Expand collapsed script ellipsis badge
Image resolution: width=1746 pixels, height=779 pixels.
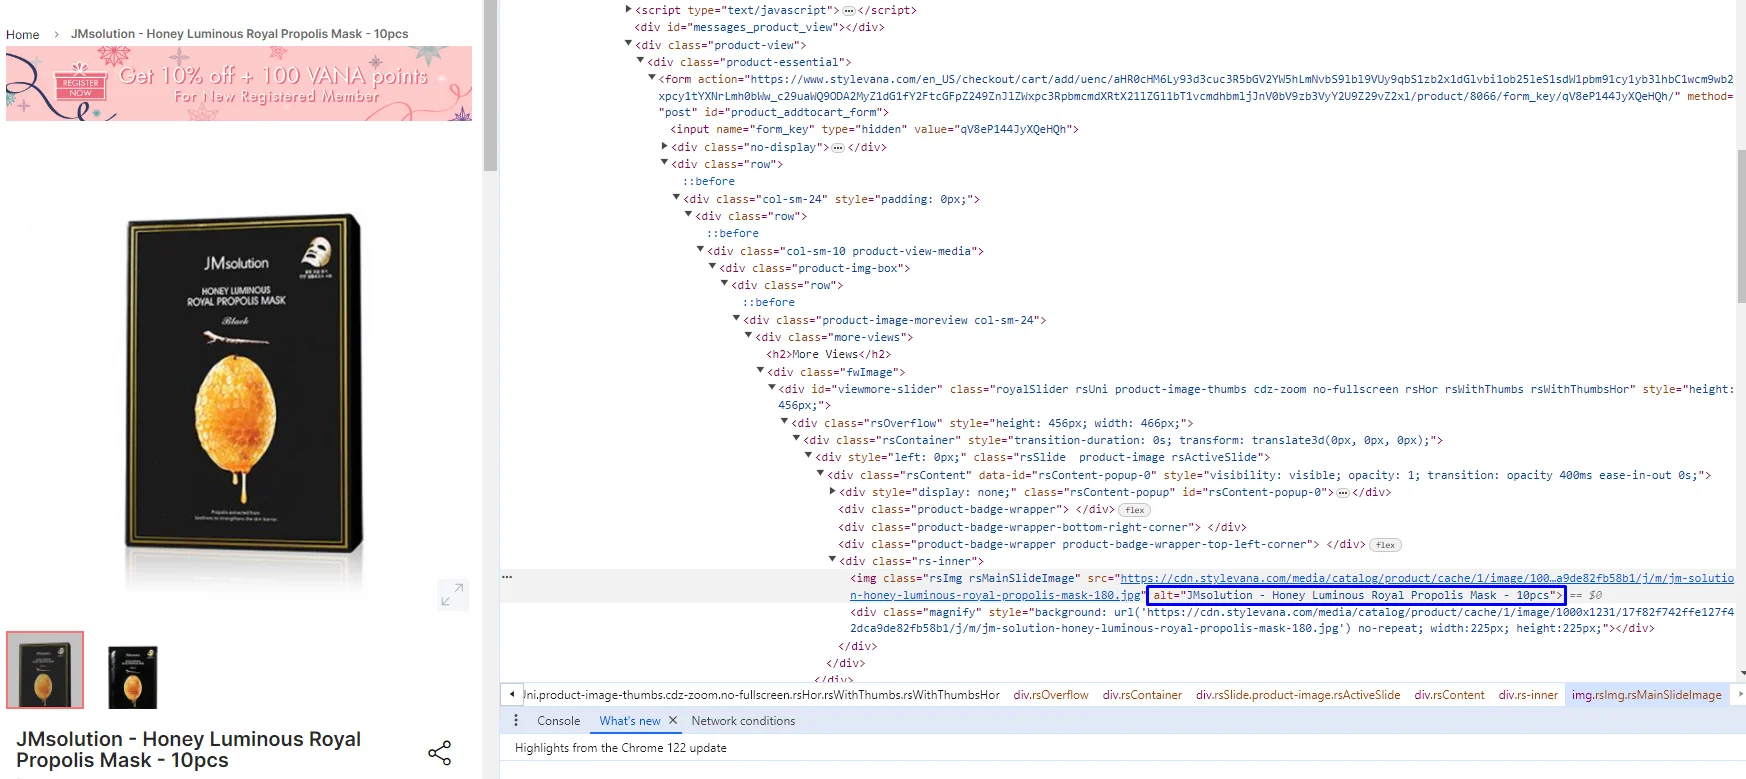(848, 11)
